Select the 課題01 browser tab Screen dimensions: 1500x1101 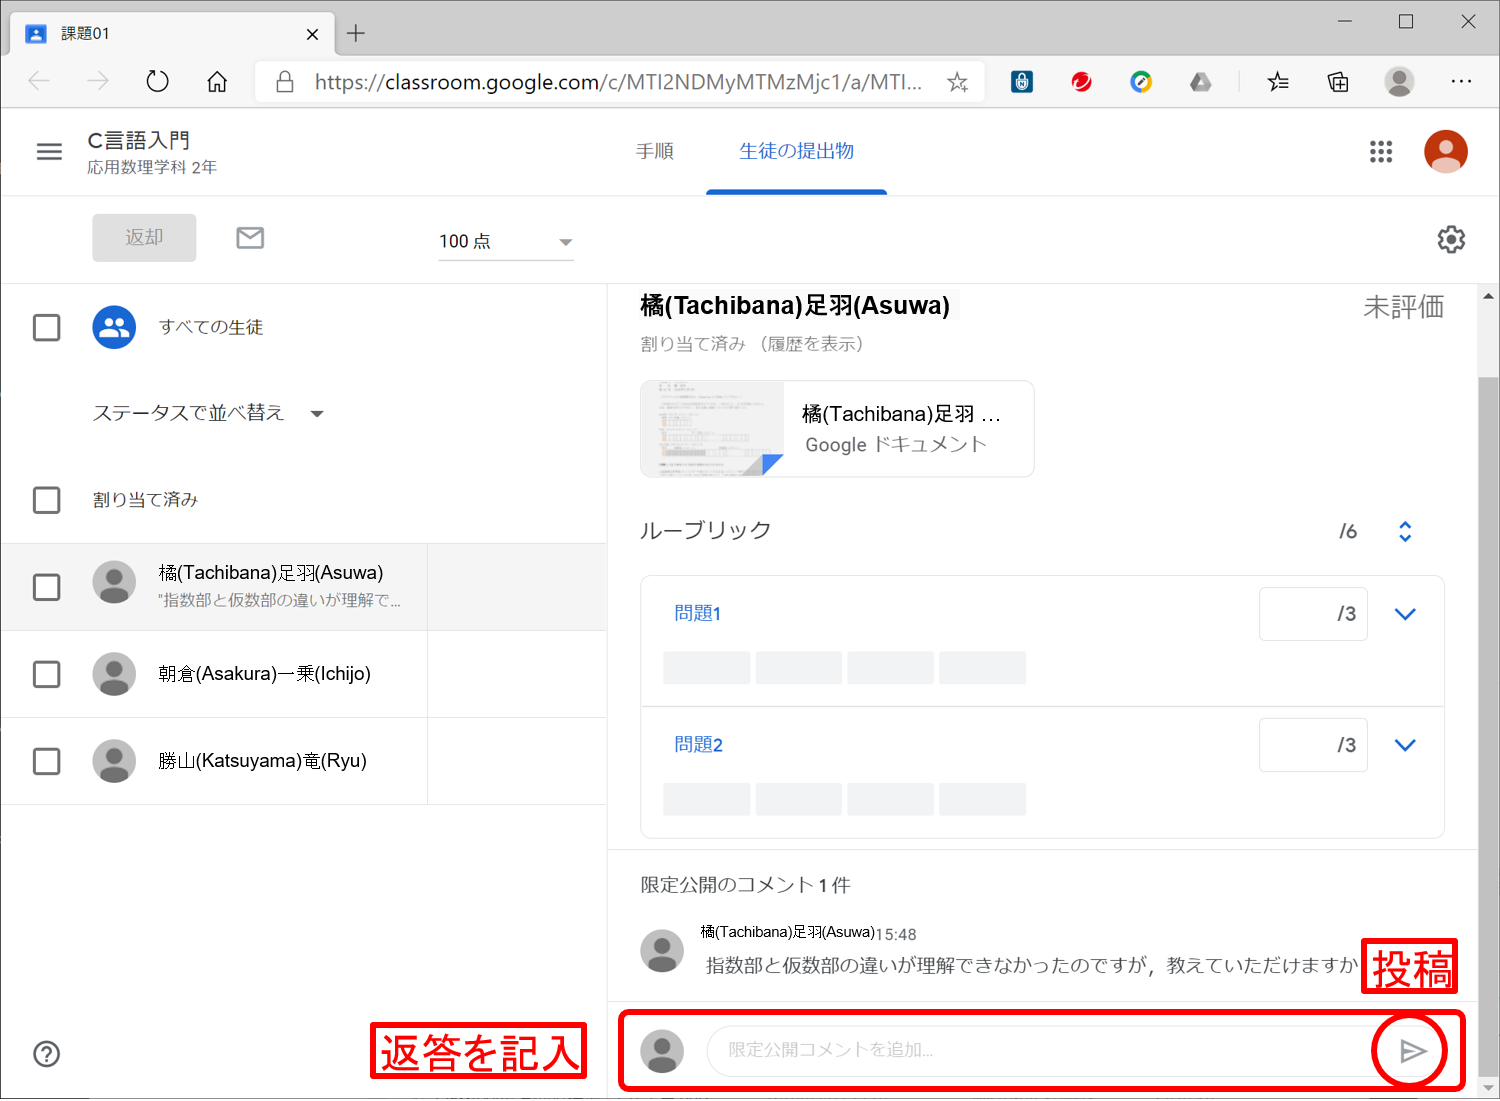[x=172, y=33]
